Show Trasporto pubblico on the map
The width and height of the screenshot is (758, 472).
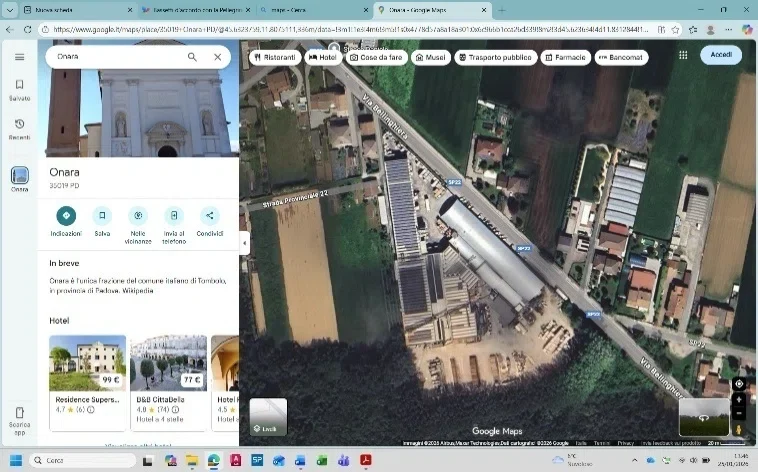pos(496,58)
